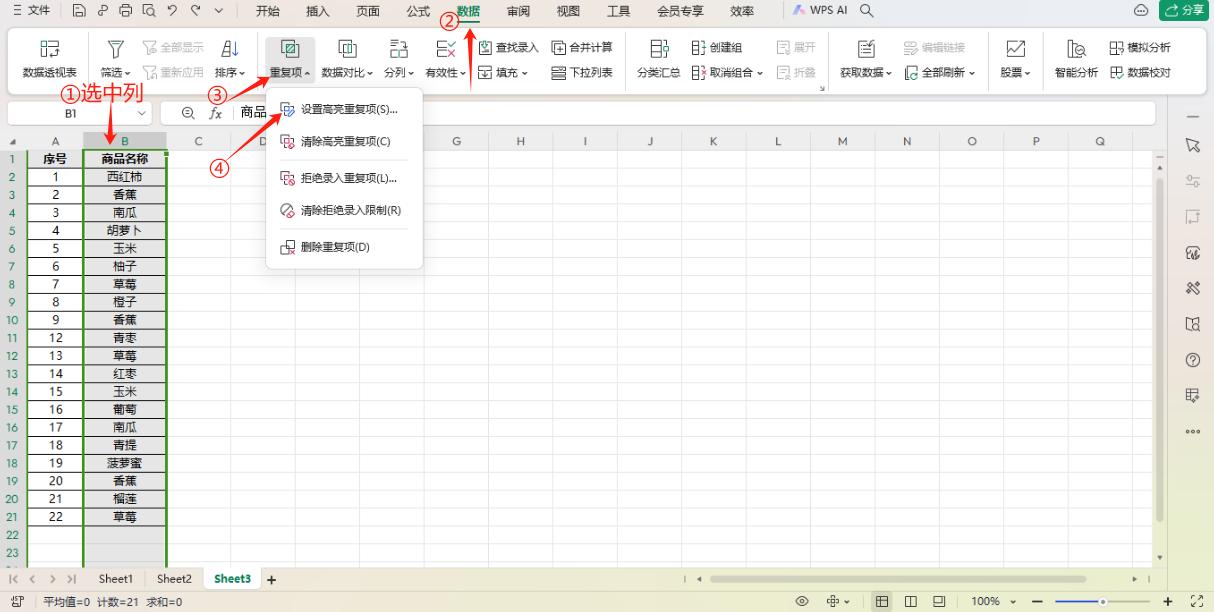Click the three-dots more icon in right sidebar
The image size is (1214, 612).
(x=1192, y=431)
